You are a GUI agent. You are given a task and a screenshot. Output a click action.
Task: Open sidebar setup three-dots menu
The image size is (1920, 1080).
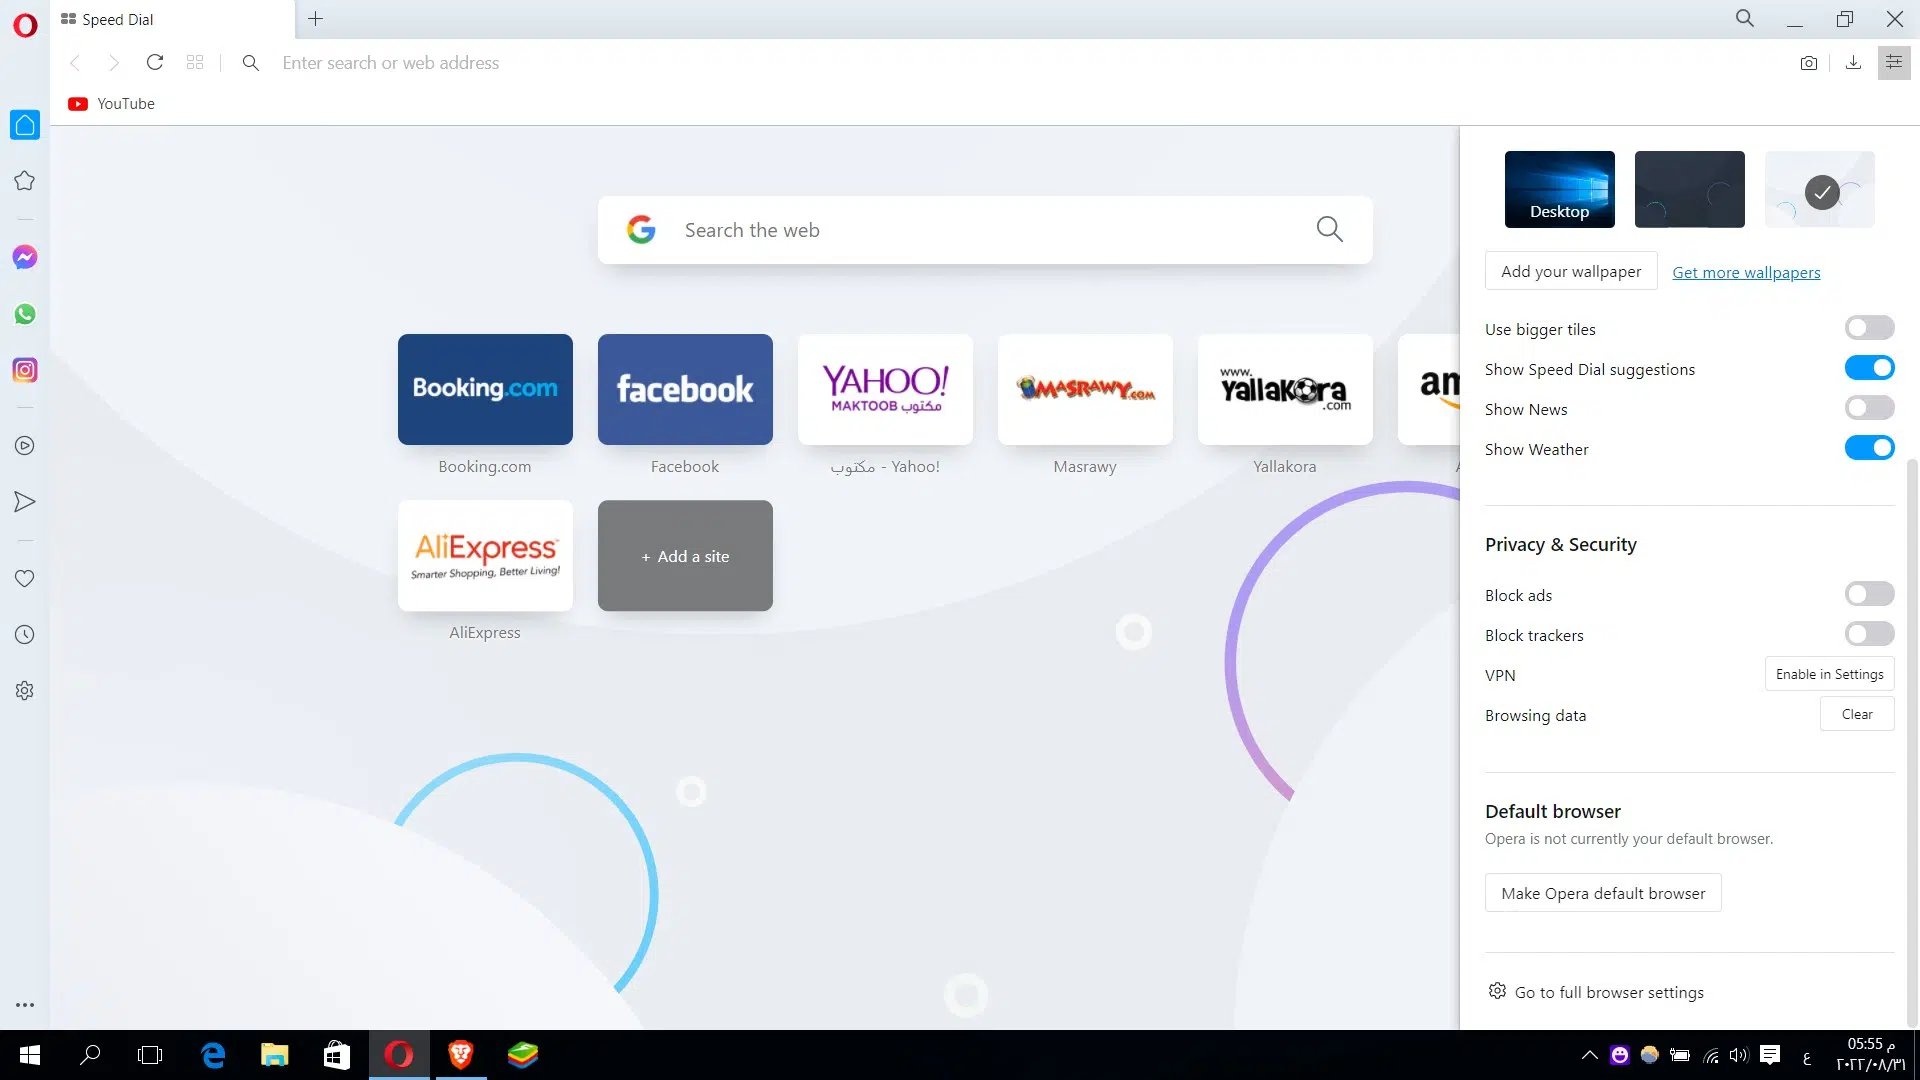(x=25, y=1005)
